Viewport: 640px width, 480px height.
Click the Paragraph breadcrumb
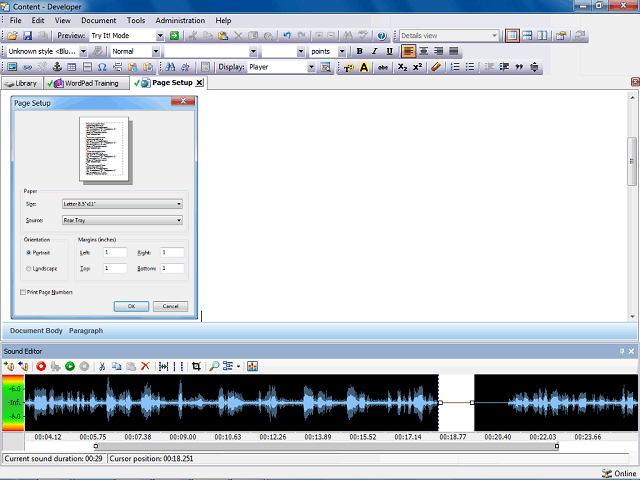86,331
